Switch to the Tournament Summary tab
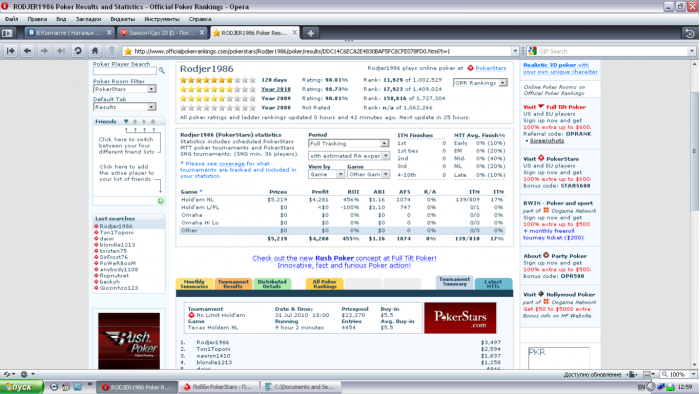Screen dimensions: 700x394 454,282
